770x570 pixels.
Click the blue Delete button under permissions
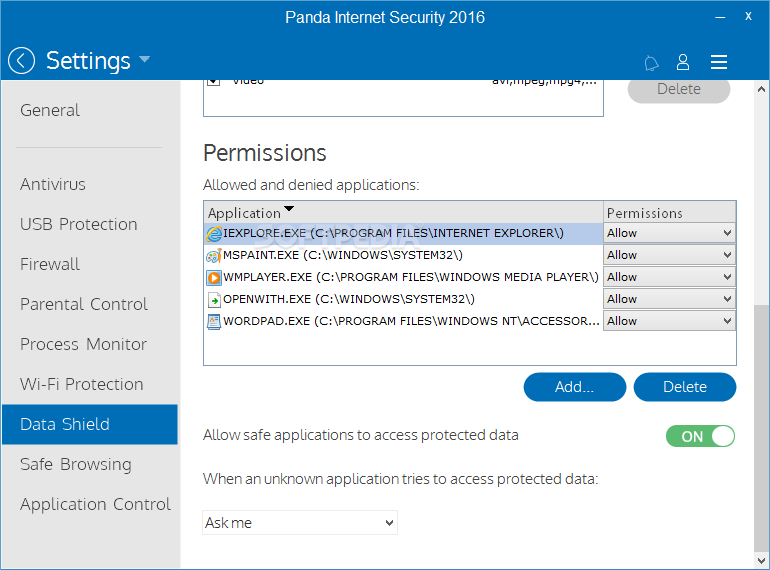tap(685, 387)
